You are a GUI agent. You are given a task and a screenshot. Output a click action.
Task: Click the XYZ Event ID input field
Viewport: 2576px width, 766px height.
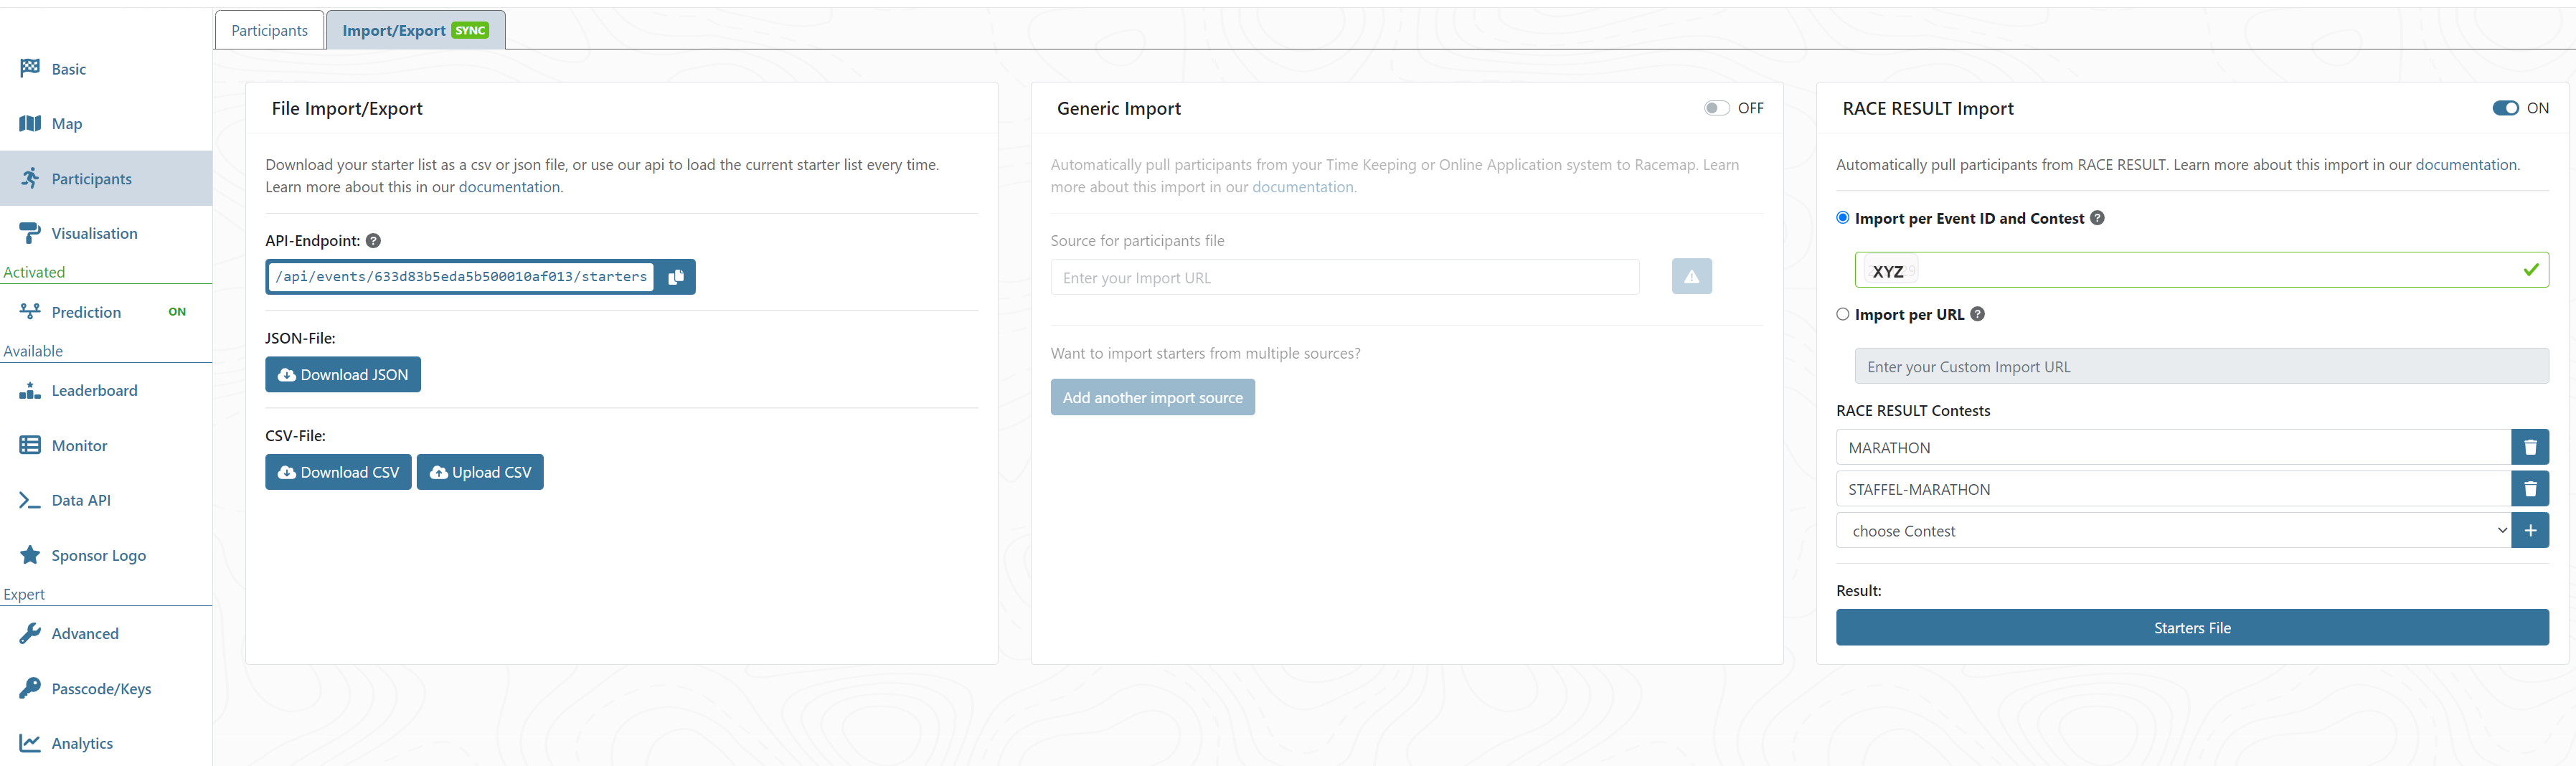click(x=2202, y=270)
